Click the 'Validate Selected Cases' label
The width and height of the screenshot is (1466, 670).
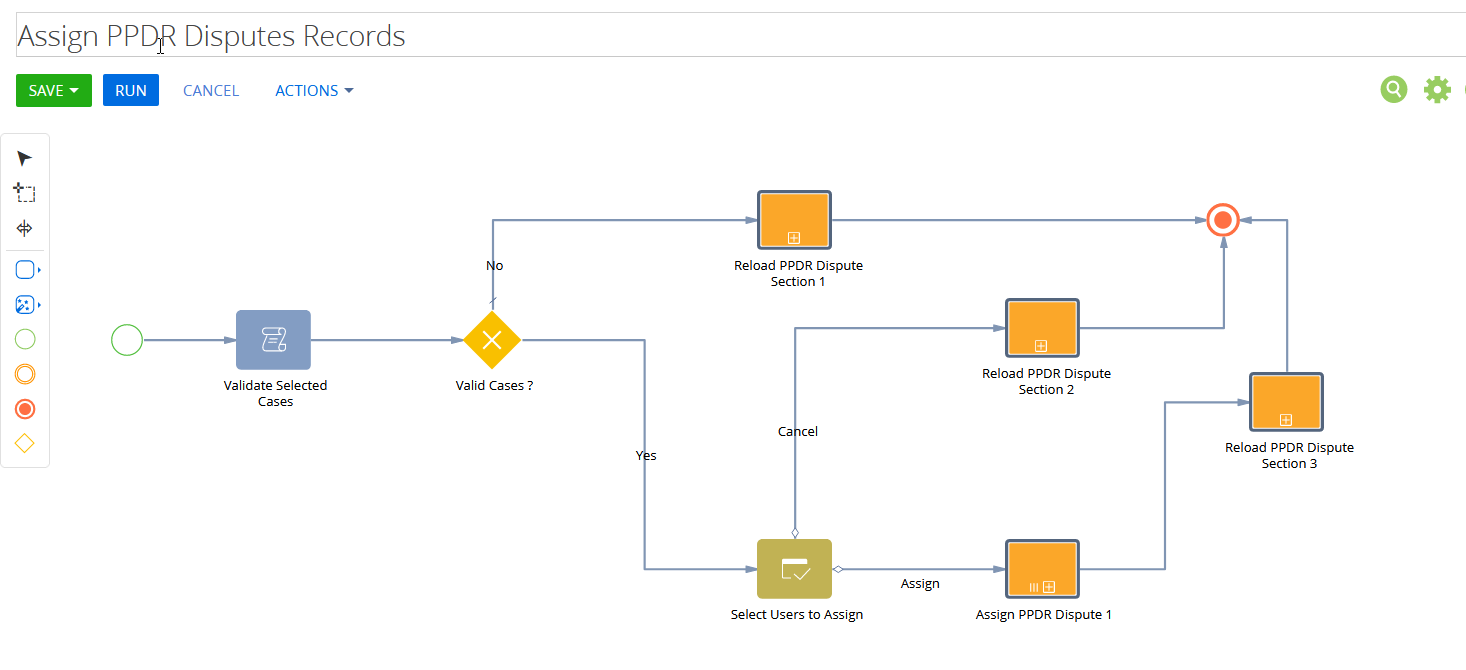pyautogui.click(x=275, y=393)
